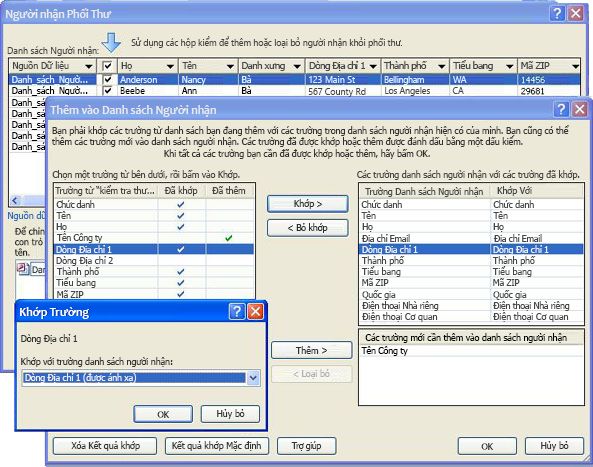Screen dimensions: 593x467
Task: Open Dòng Địa chỉ 1 column dropdown
Action: pyautogui.click(x=373, y=67)
